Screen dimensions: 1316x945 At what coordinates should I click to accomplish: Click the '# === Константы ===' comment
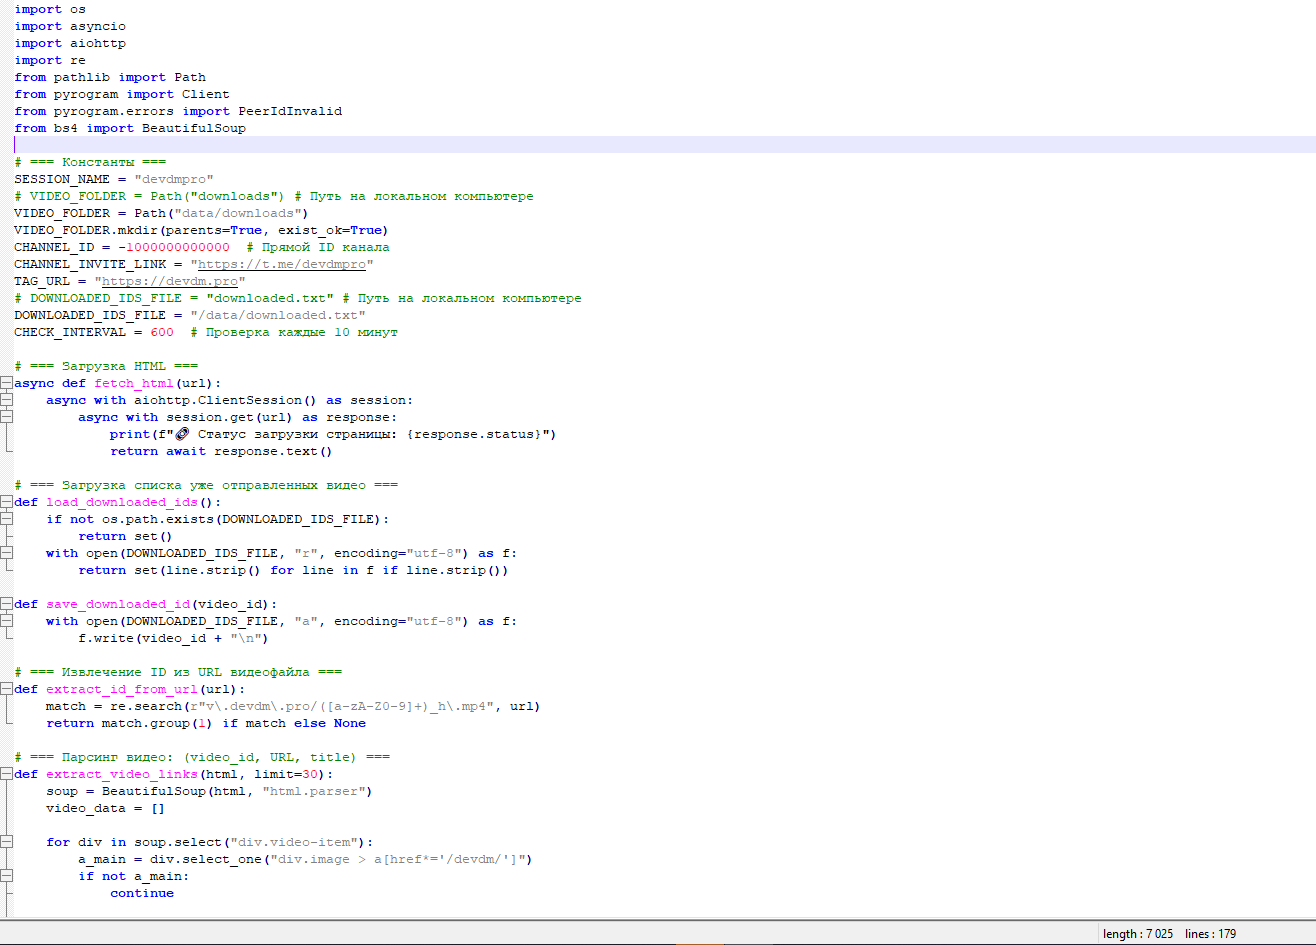coord(90,162)
